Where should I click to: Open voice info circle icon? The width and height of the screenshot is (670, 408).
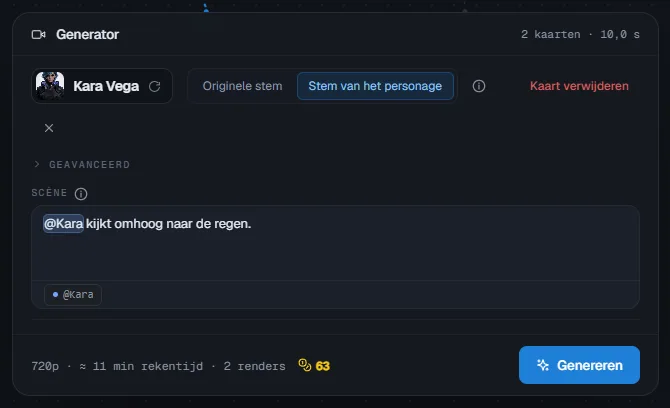tap(479, 86)
